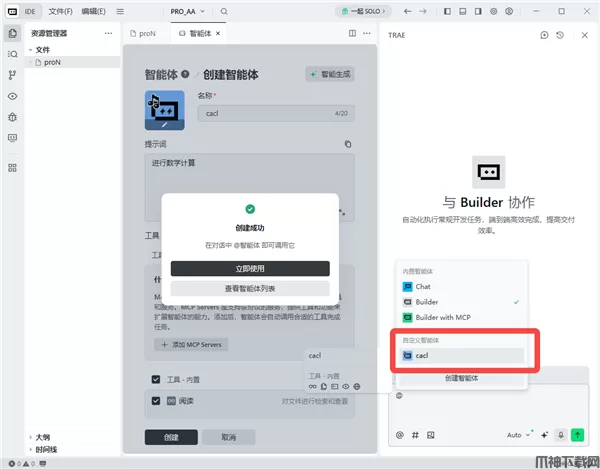Viewport: 600px width, 469px height.
Task: Click the image attach icon in chat input
Action: click(x=430, y=435)
